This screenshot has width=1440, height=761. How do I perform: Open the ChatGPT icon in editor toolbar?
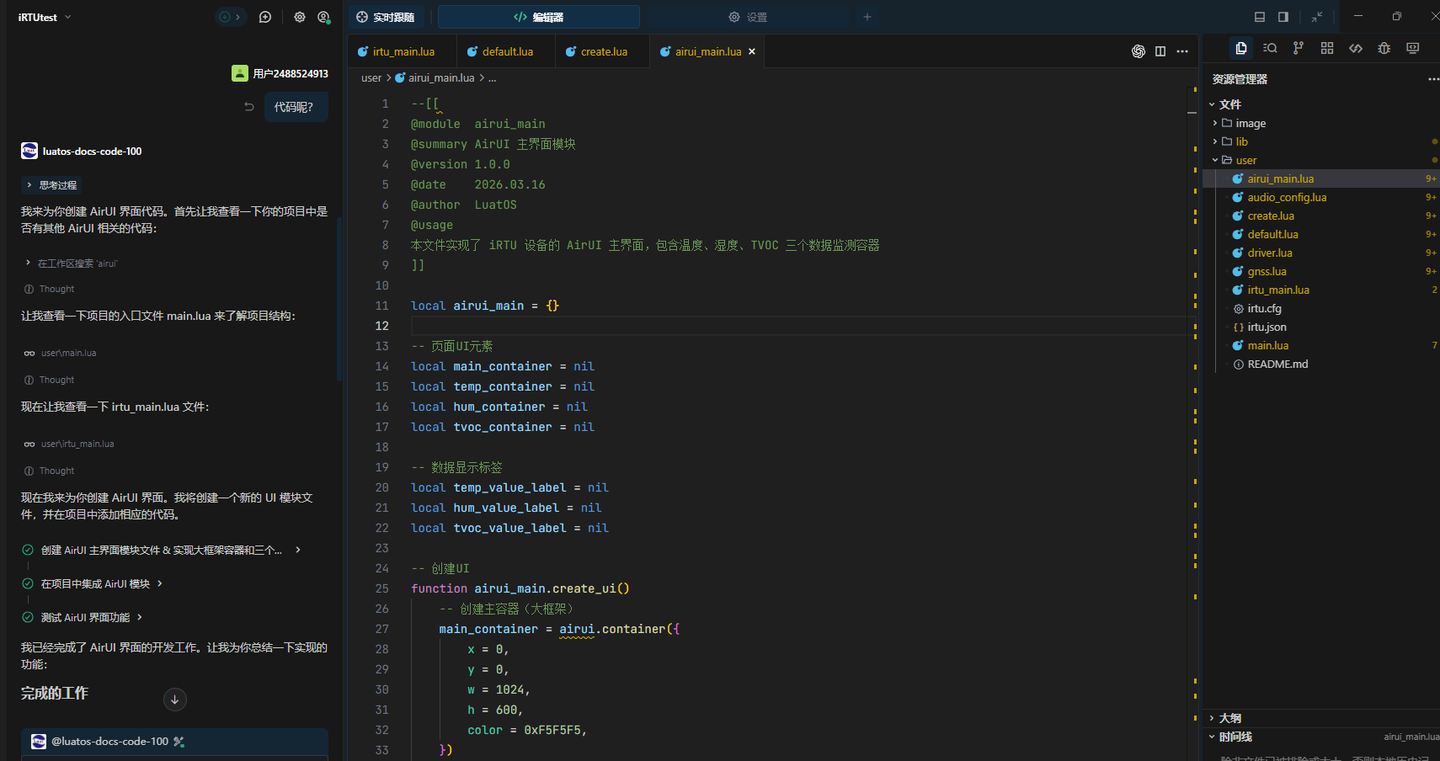pyautogui.click(x=1138, y=51)
